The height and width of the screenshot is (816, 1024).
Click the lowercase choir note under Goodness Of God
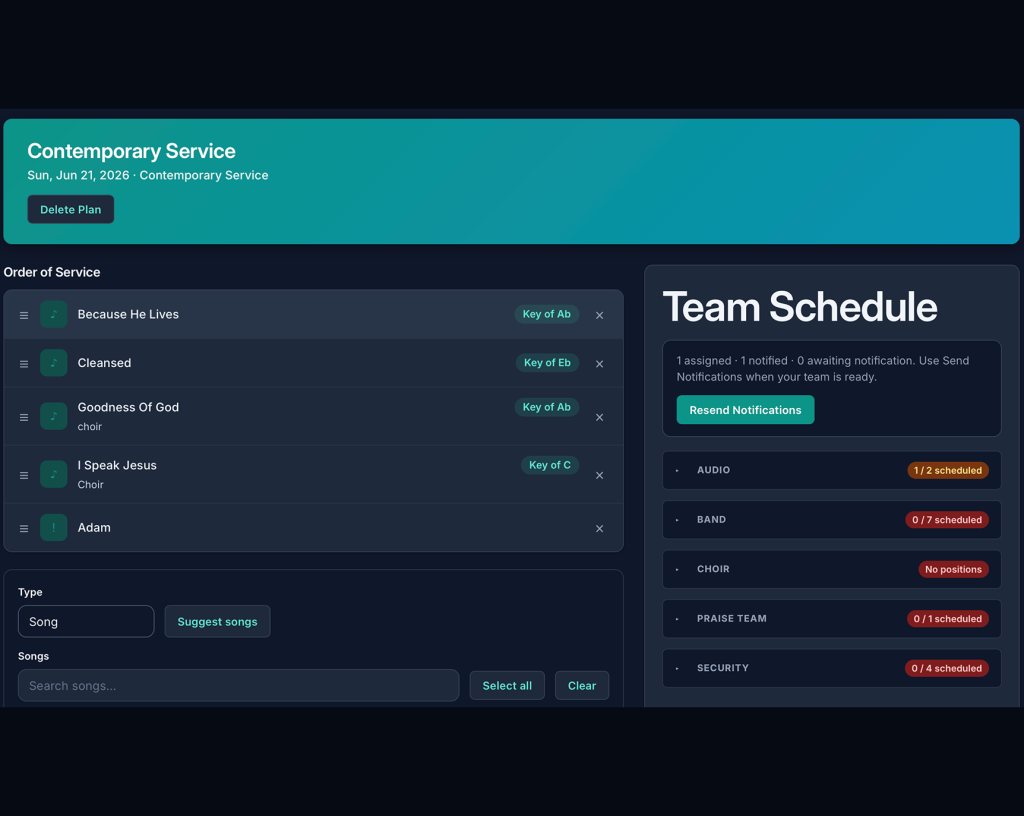click(x=89, y=426)
